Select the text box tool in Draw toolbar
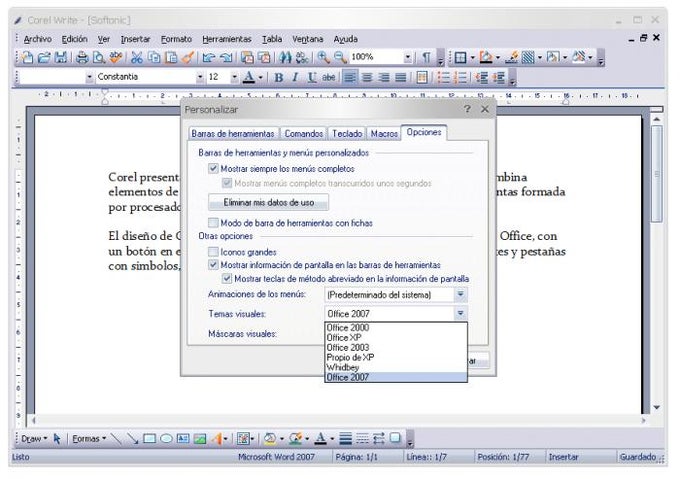 183,439
